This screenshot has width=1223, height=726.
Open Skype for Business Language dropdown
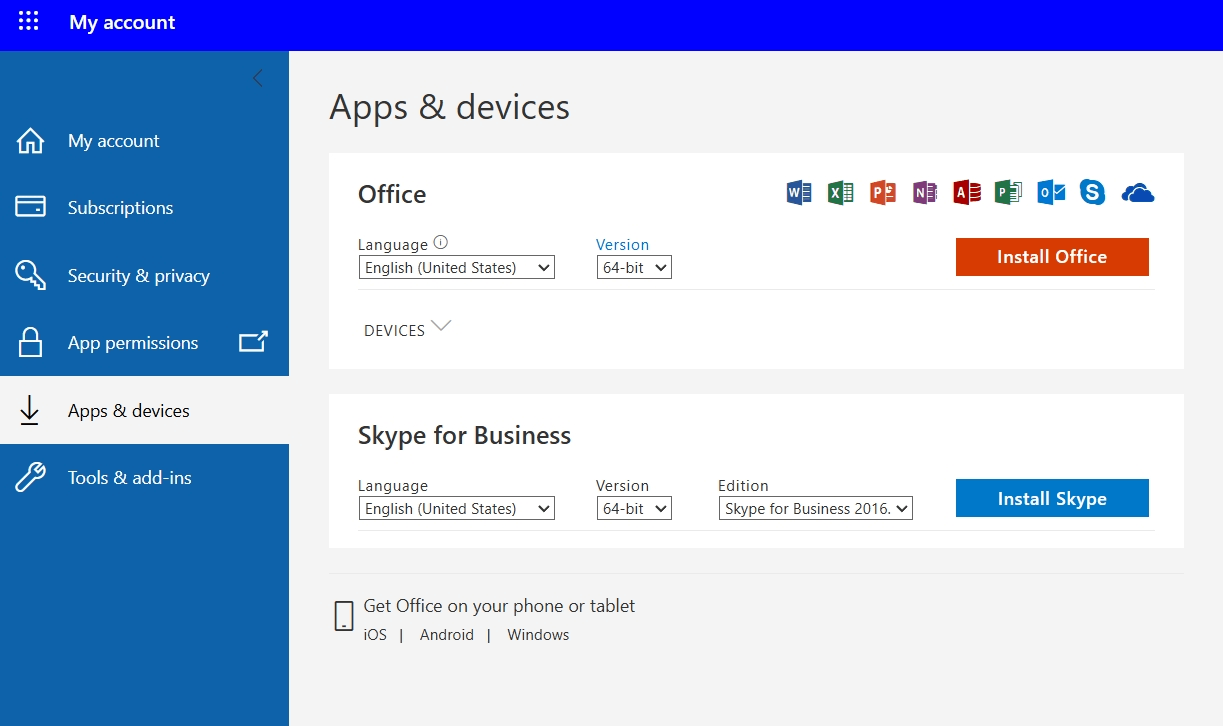[456, 508]
